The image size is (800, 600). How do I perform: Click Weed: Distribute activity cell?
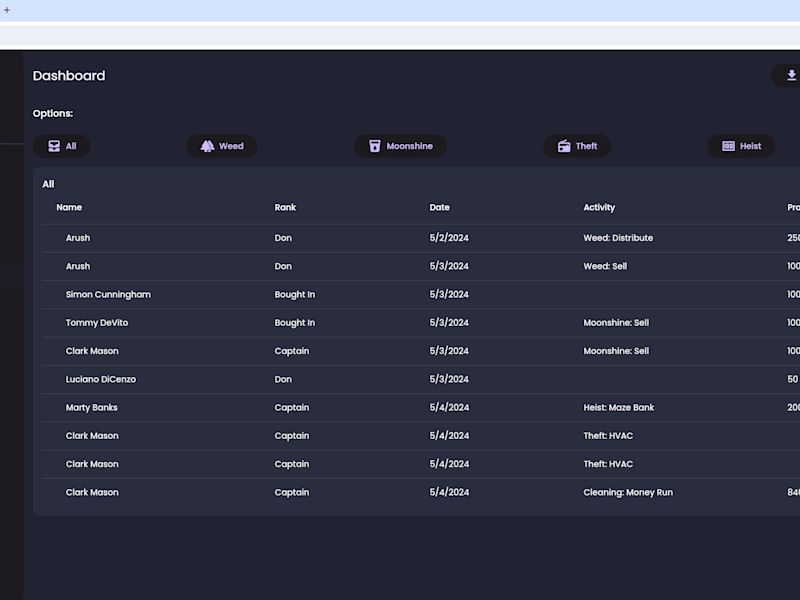(618, 238)
